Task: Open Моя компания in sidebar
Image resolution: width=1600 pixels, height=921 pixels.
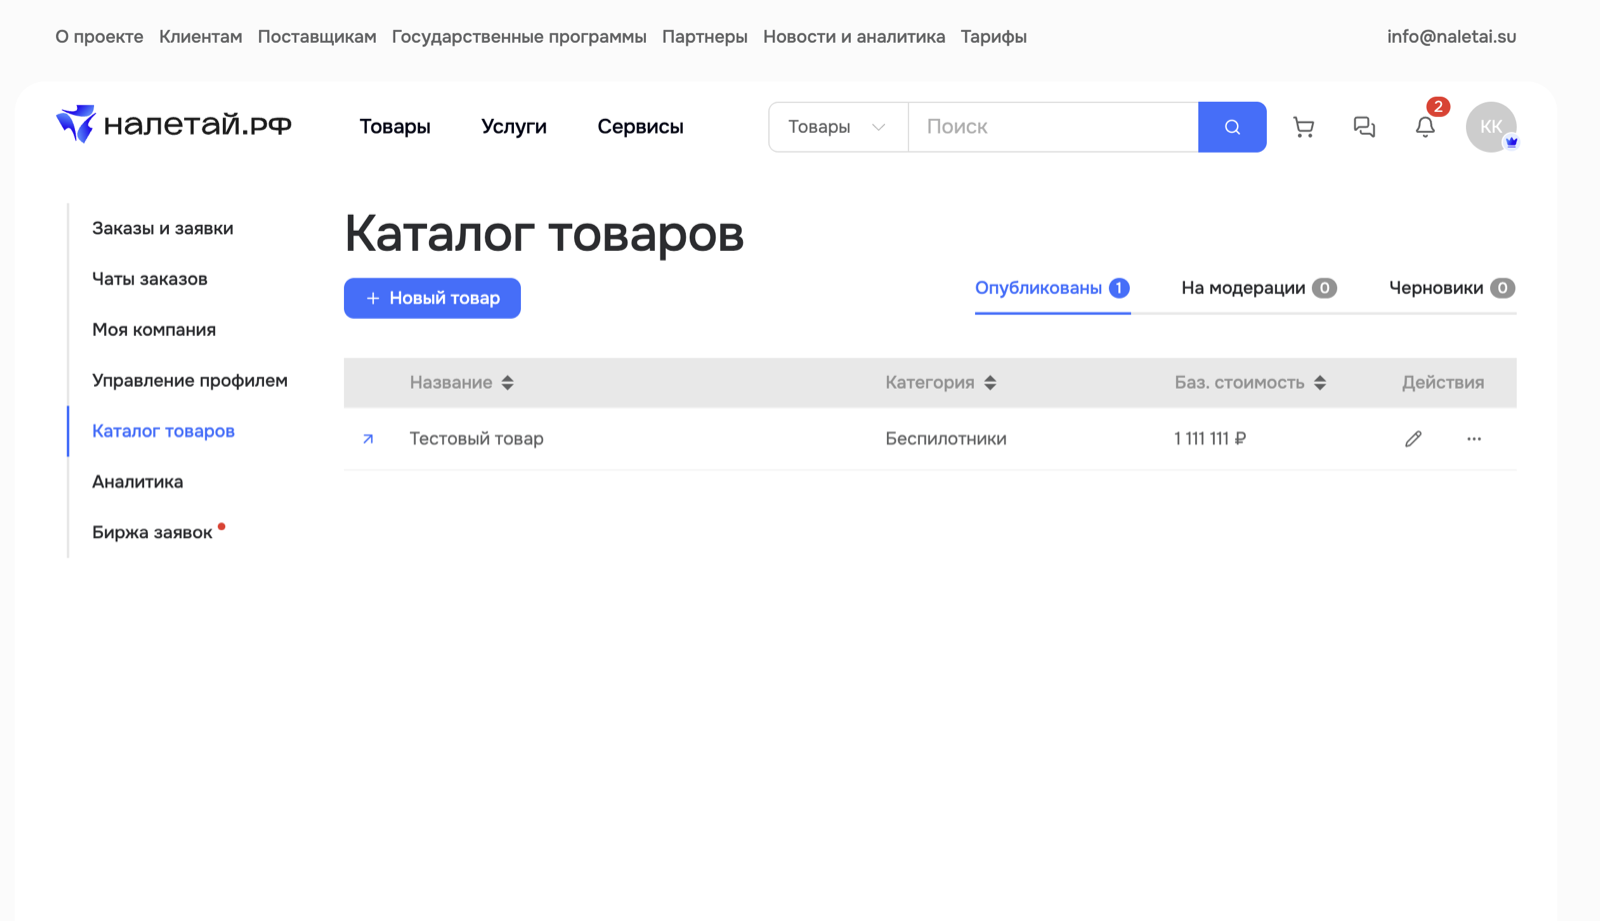Action: (154, 330)
